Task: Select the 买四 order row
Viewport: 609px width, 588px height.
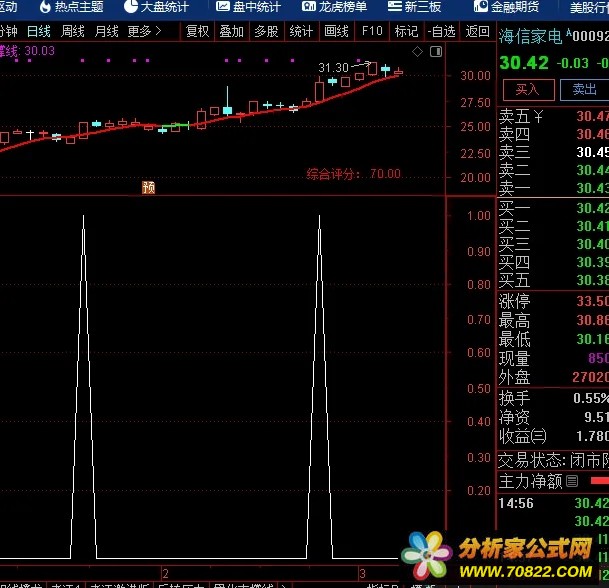Action: (553, 262)
